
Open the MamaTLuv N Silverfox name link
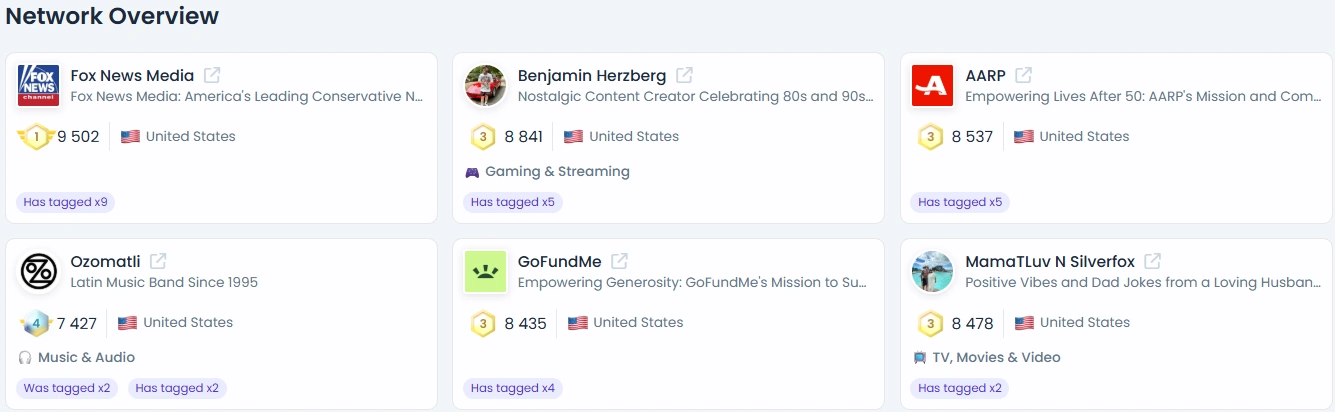tap(1050, 261)
